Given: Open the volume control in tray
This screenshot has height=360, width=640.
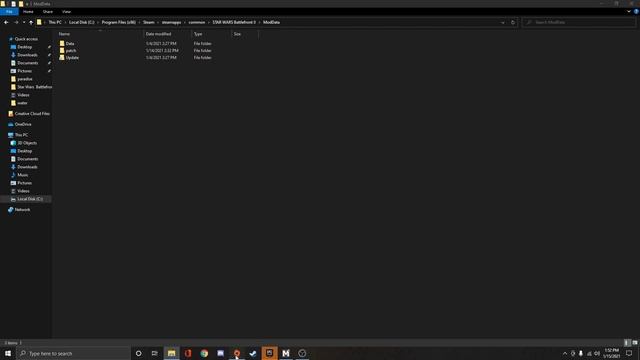Looking at the screenshot, I should [597, 353].
